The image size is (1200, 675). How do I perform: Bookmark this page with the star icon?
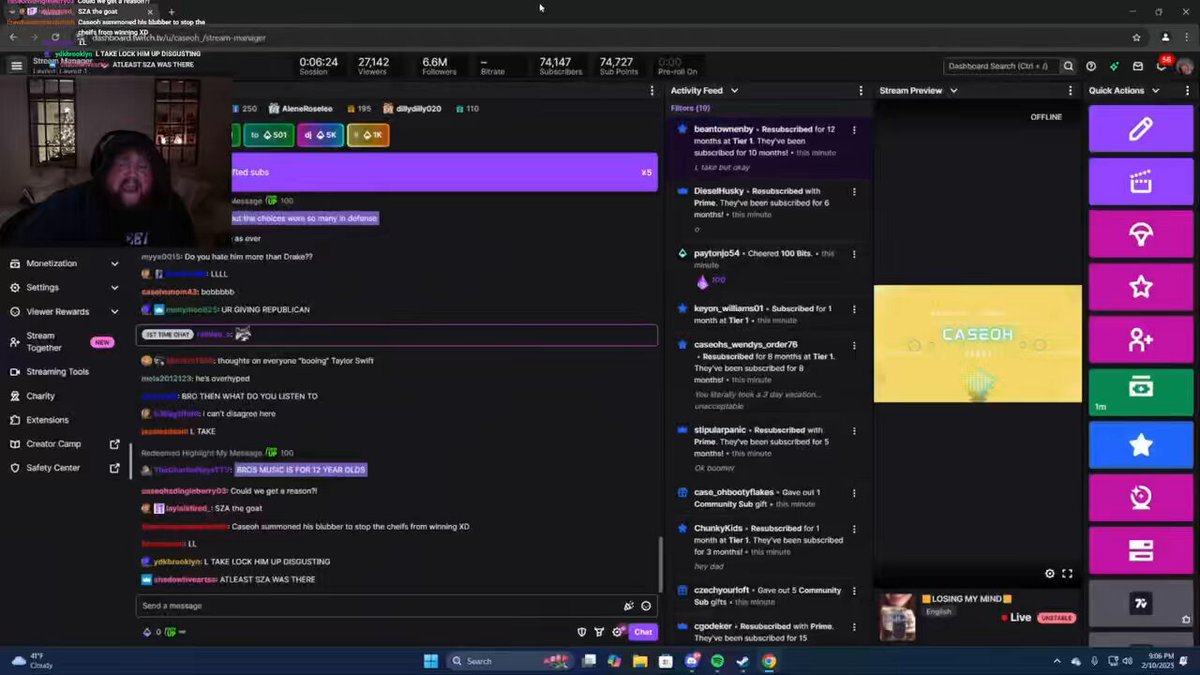[1137, 37]
